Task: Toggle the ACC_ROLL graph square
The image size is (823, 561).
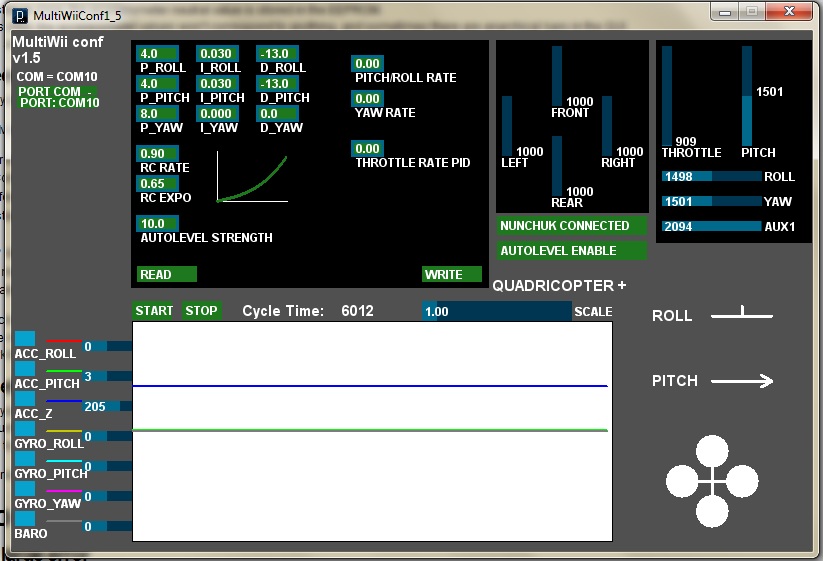Action: (25, 338)
